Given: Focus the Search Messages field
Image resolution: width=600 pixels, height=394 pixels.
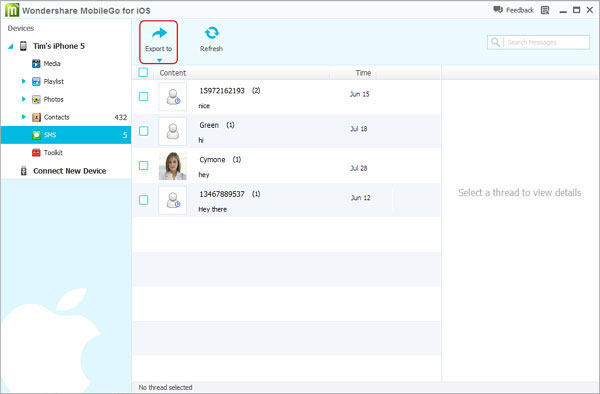Looking at the screenshot, I should [538, 42].
